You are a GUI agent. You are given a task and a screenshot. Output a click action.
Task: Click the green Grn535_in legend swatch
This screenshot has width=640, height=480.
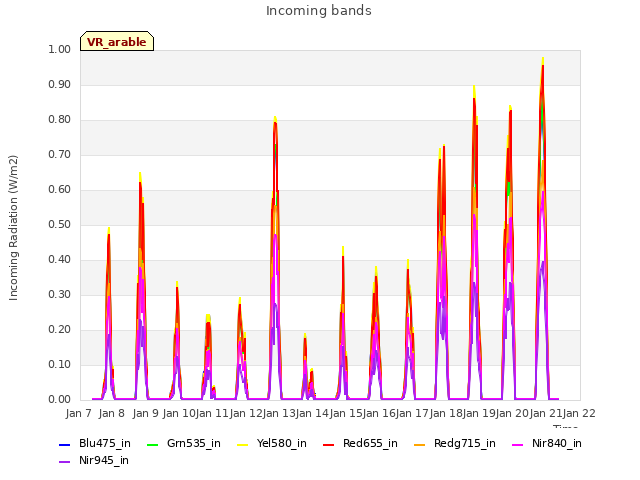point(152,444)
